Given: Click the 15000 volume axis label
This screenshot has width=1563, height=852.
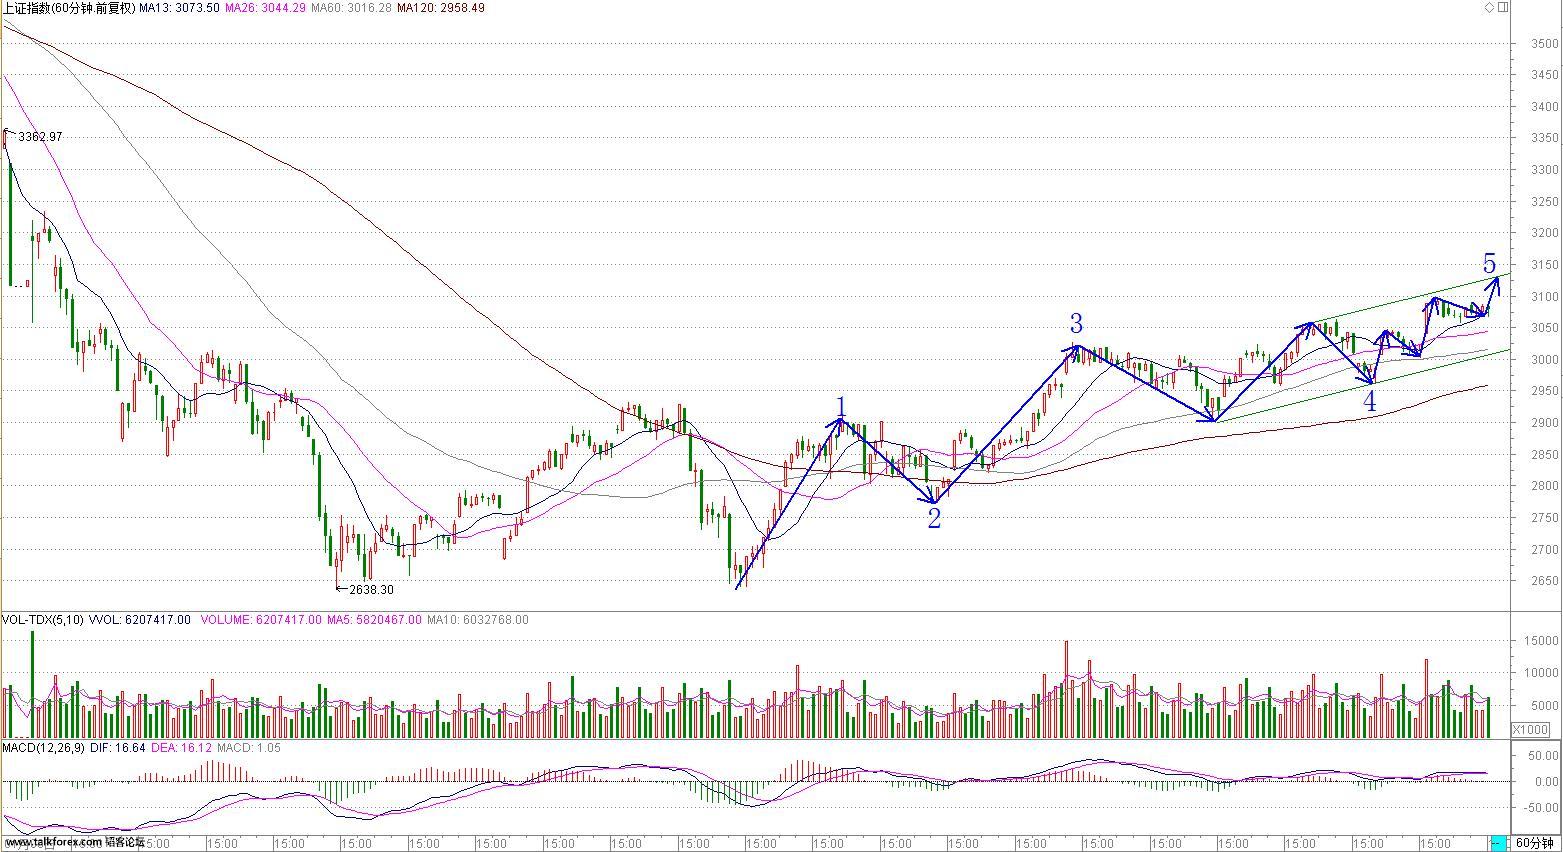Looking at the screenshot, I should pyautogui.click(x=1541, y=642).
